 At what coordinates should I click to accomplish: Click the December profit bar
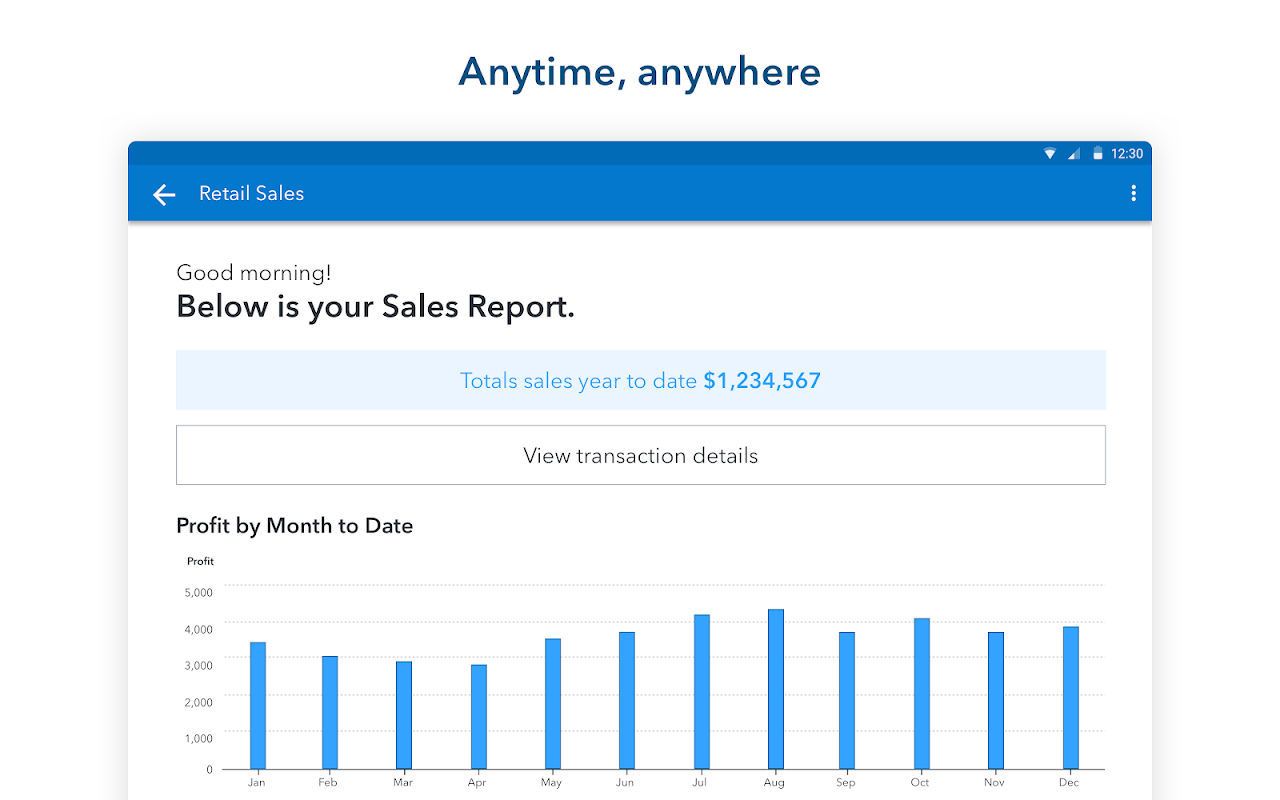tap(1071, 698)
